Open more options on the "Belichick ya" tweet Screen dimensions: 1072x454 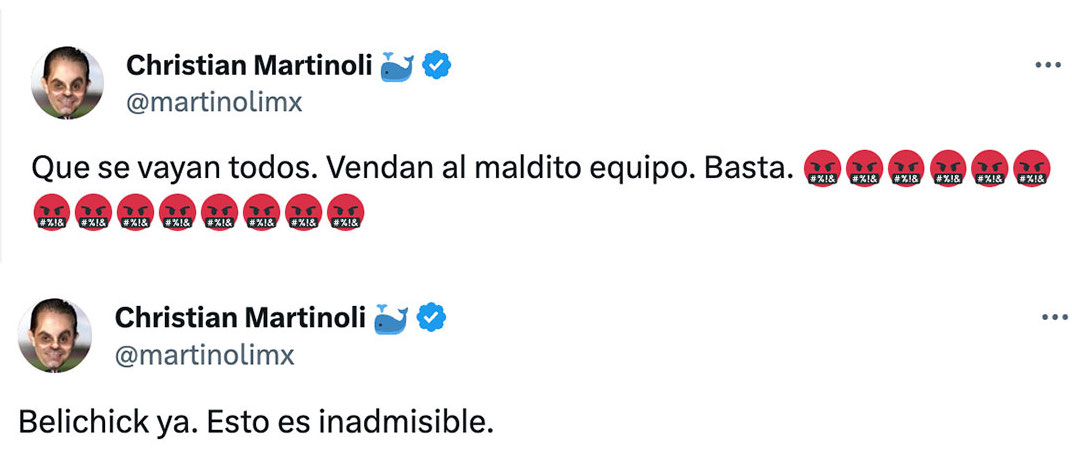1055,318
